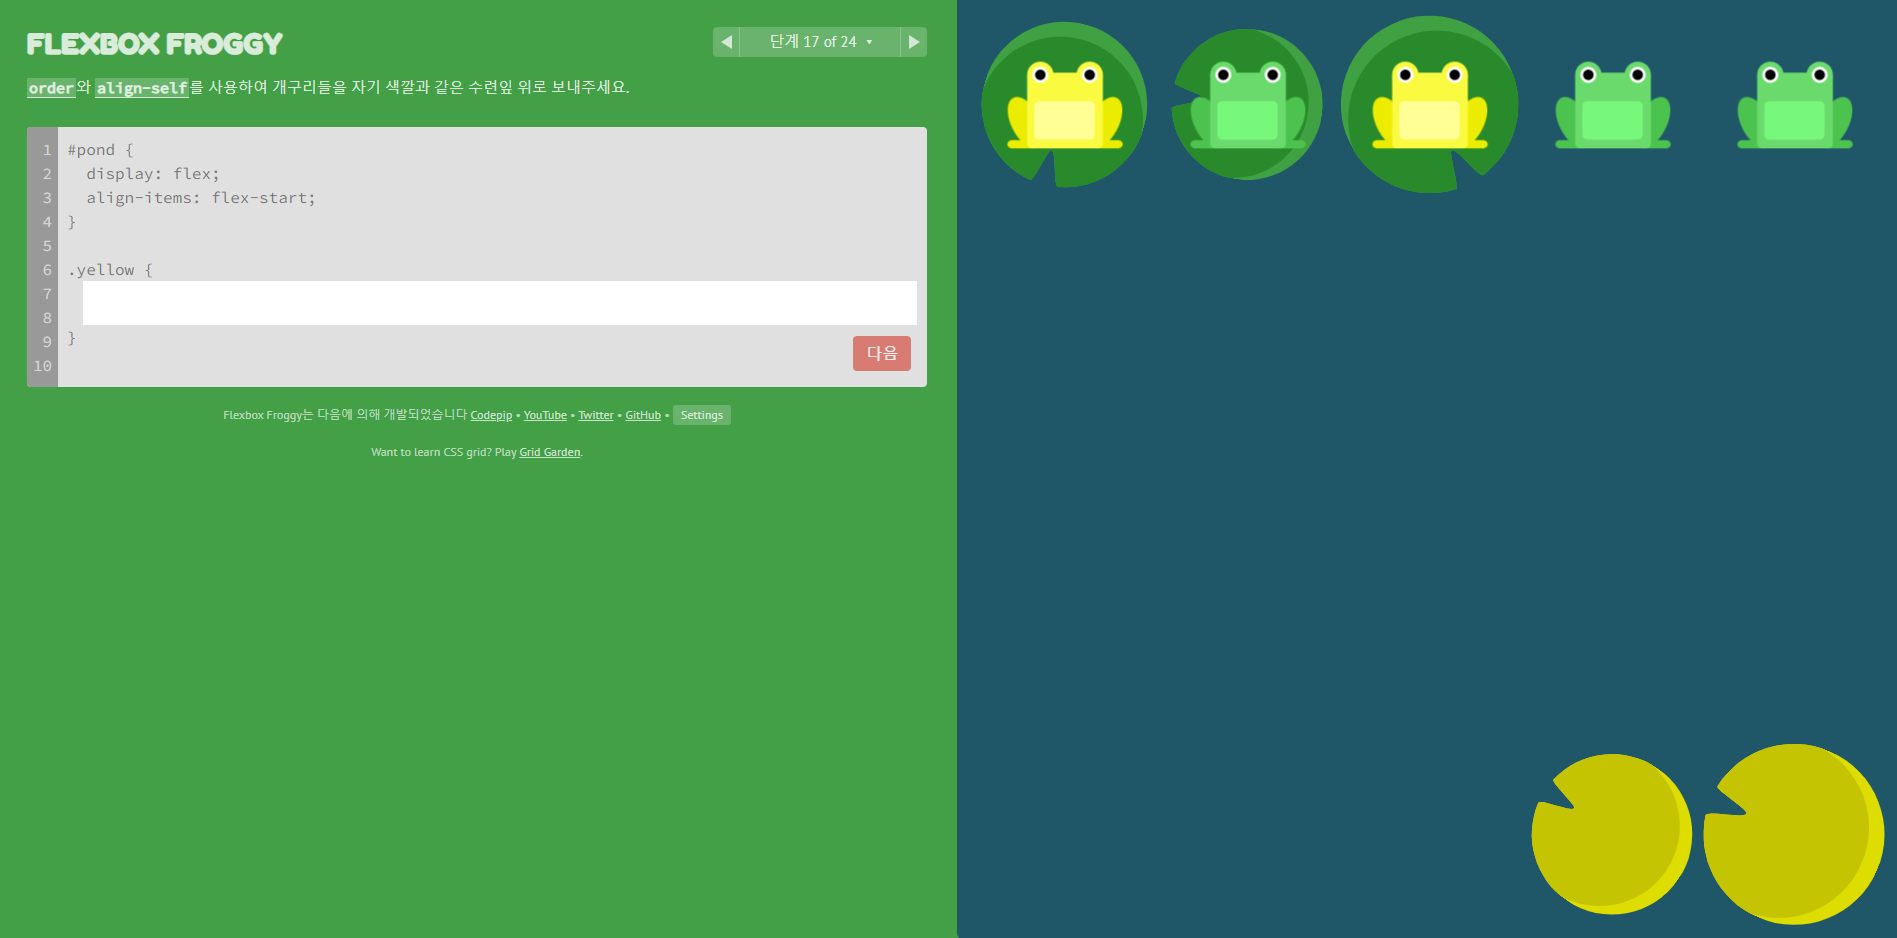Open the Settings button
The image size is (1897, 938).
[702, 415]
